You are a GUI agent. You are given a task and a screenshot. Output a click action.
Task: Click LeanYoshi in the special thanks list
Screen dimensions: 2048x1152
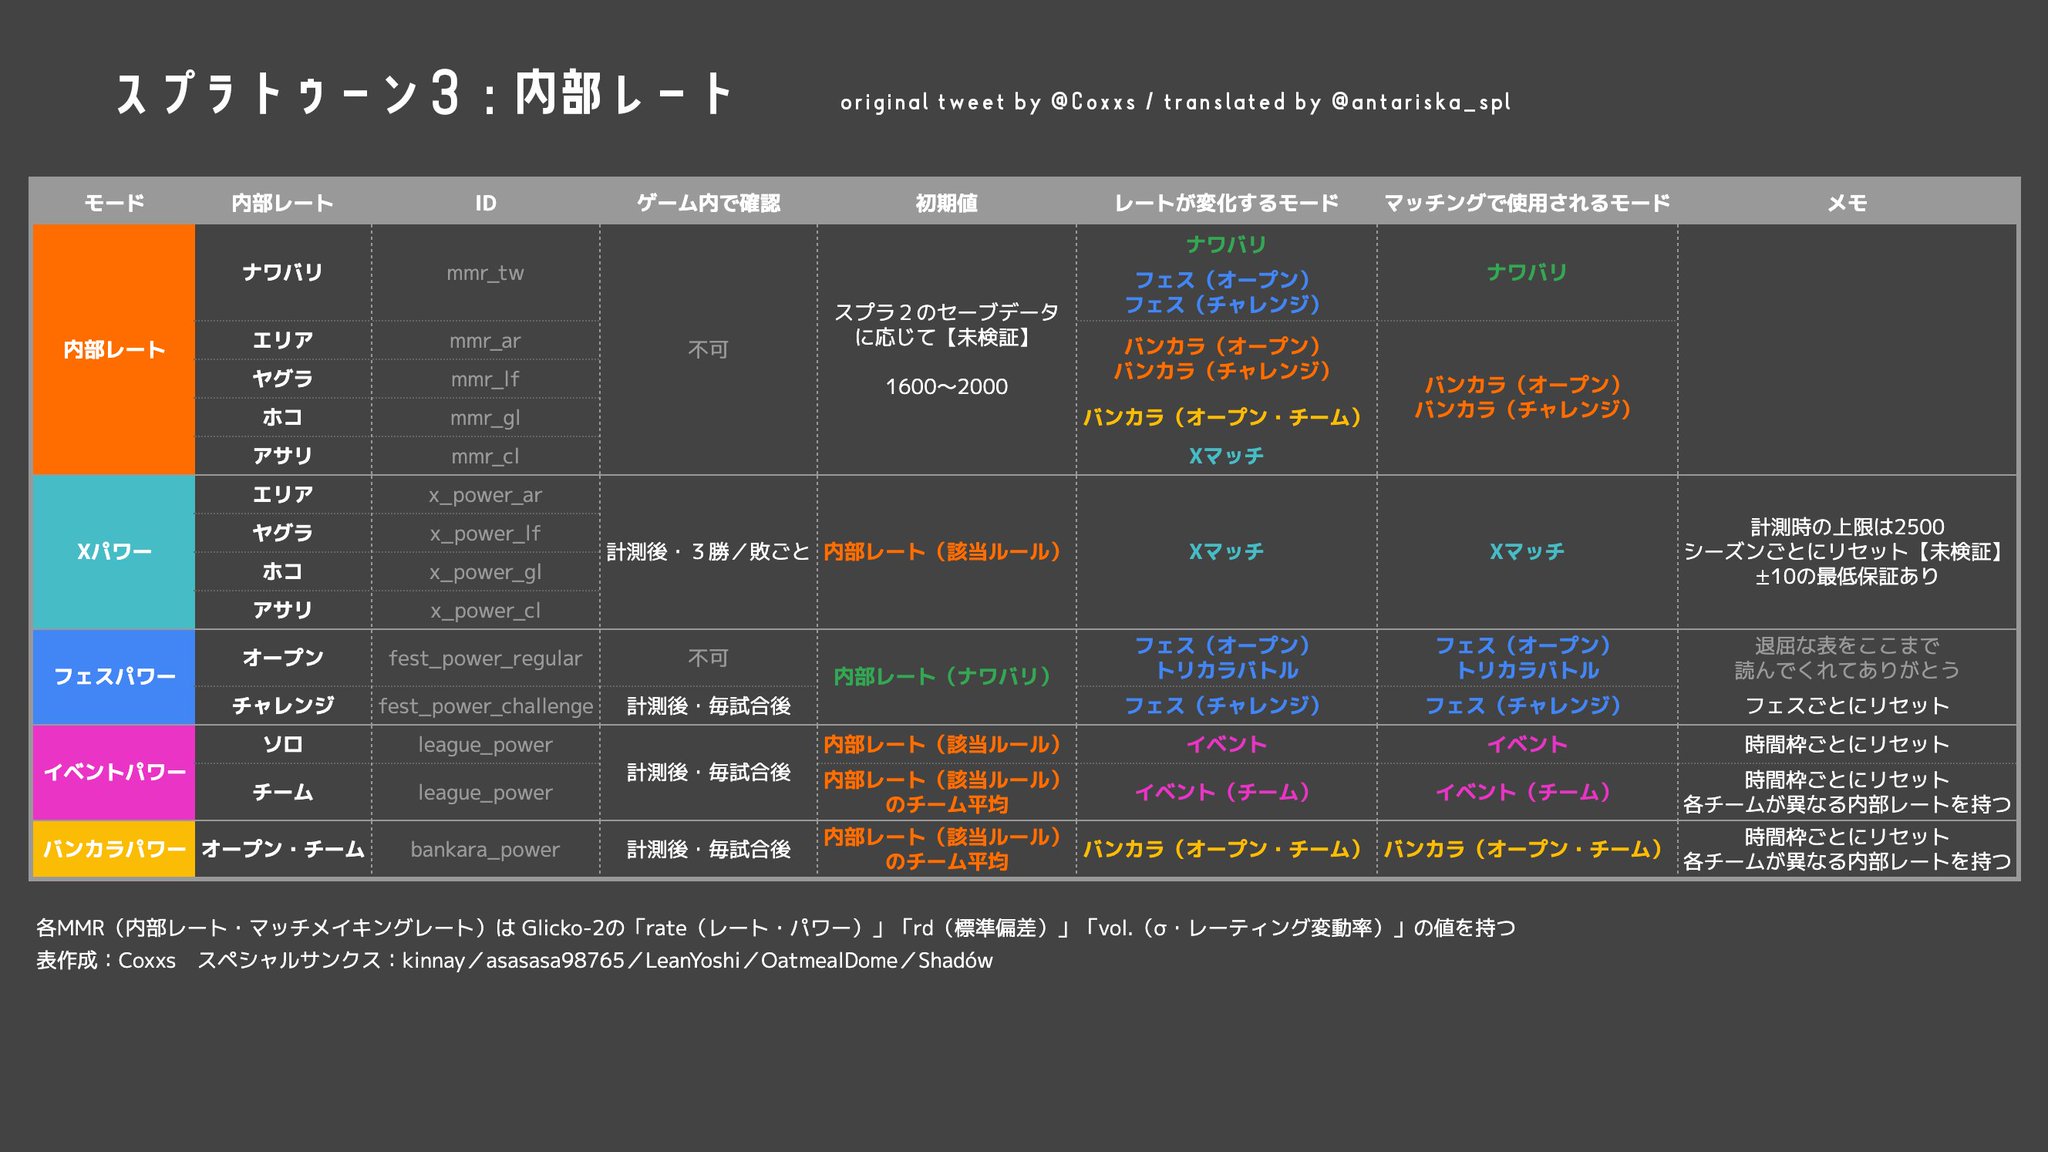click(x=692, y=961)
